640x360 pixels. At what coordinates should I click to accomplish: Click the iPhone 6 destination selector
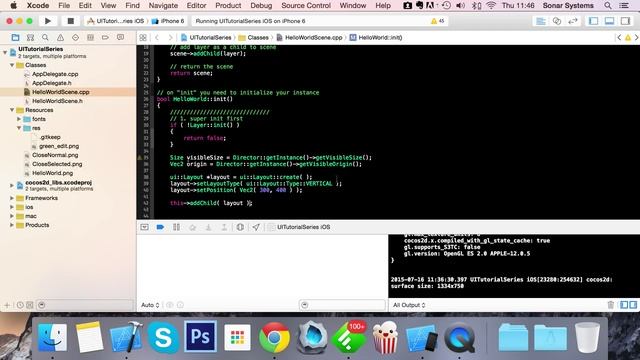(168, 21)
